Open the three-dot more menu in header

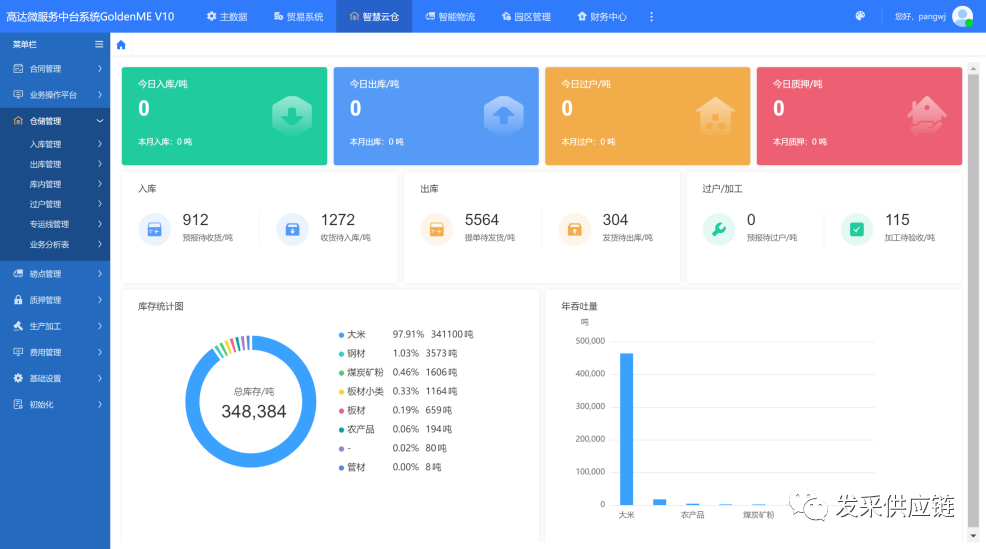click(x=651, y=16)
